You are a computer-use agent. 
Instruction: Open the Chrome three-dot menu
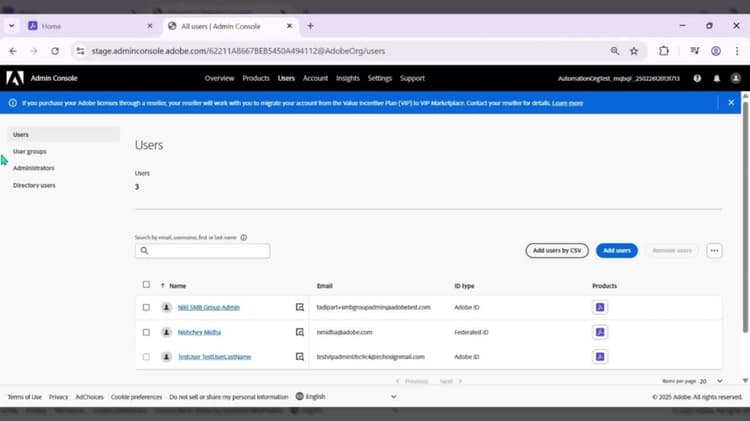[x=737, y=51]
